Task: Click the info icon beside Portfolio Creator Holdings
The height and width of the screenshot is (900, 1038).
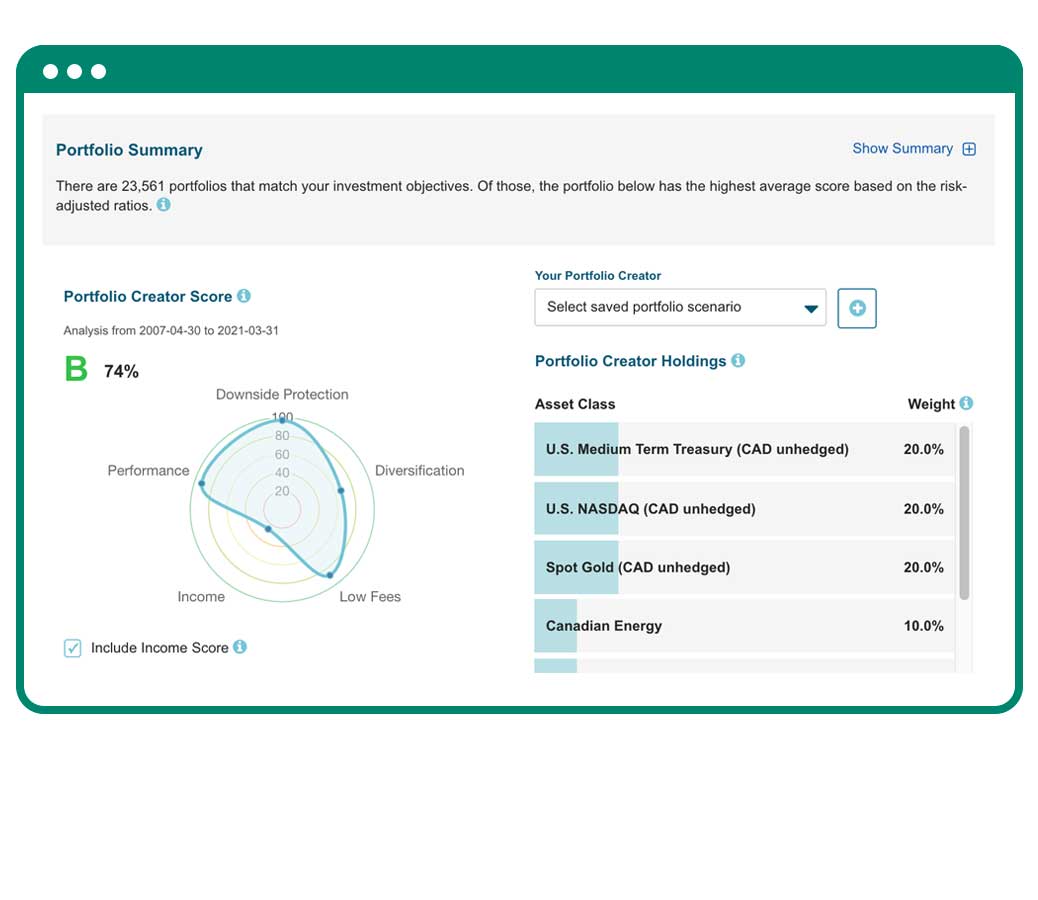Action: tap(737, 361)
